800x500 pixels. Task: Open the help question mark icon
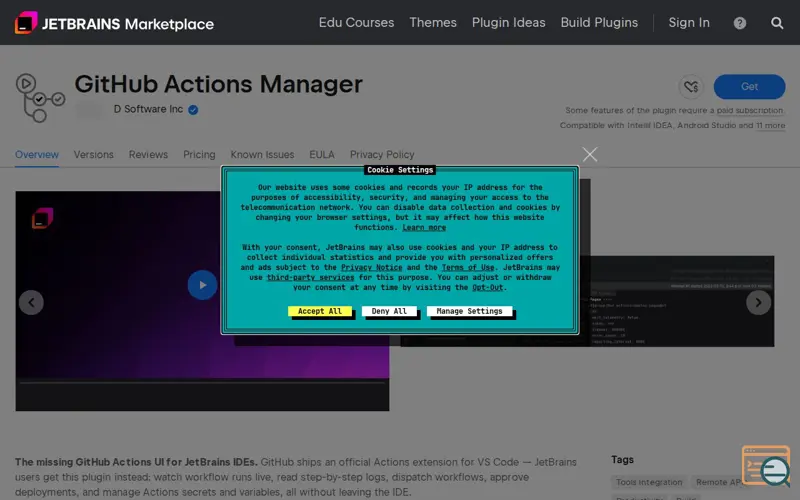tap(740, 23)
